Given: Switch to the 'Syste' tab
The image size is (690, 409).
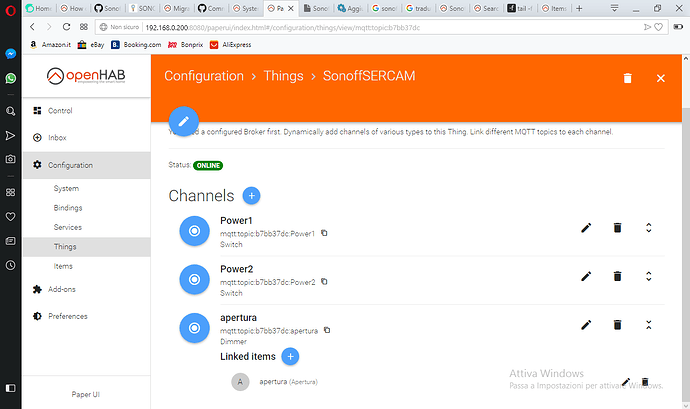Looking at the screenshot, I should click(246, 8).
